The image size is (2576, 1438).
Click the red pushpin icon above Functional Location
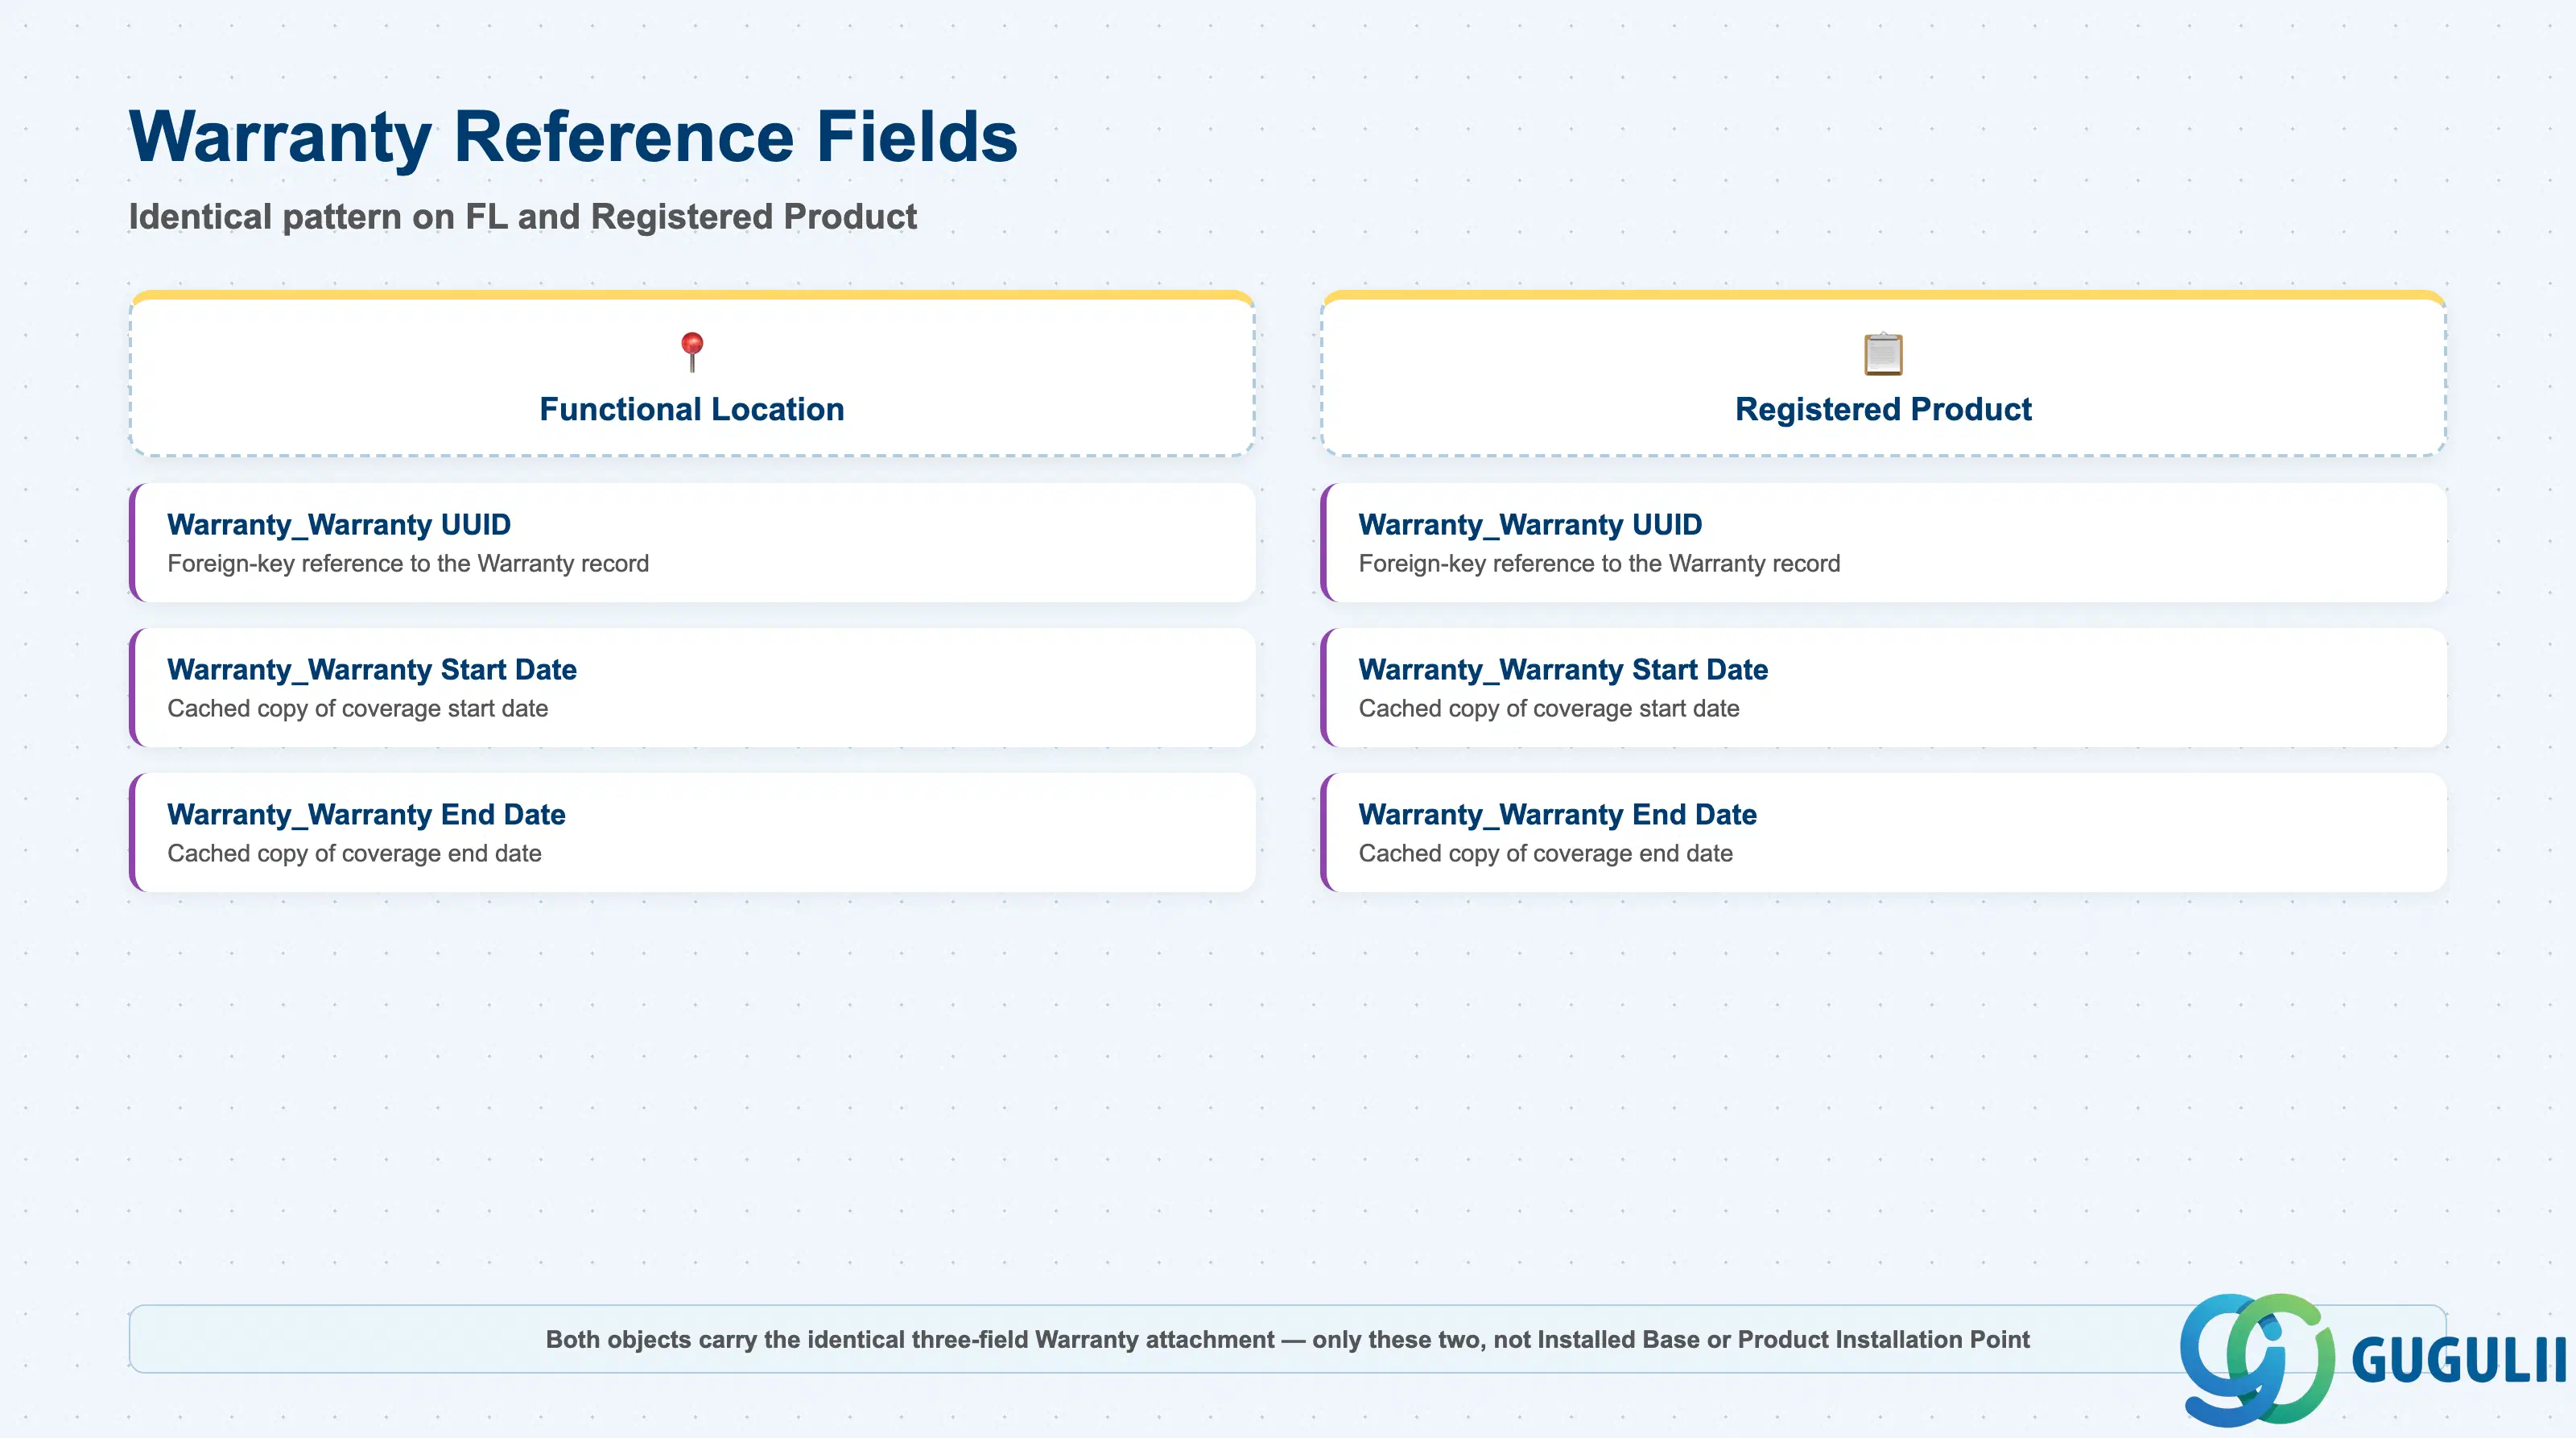coord(692,352)
